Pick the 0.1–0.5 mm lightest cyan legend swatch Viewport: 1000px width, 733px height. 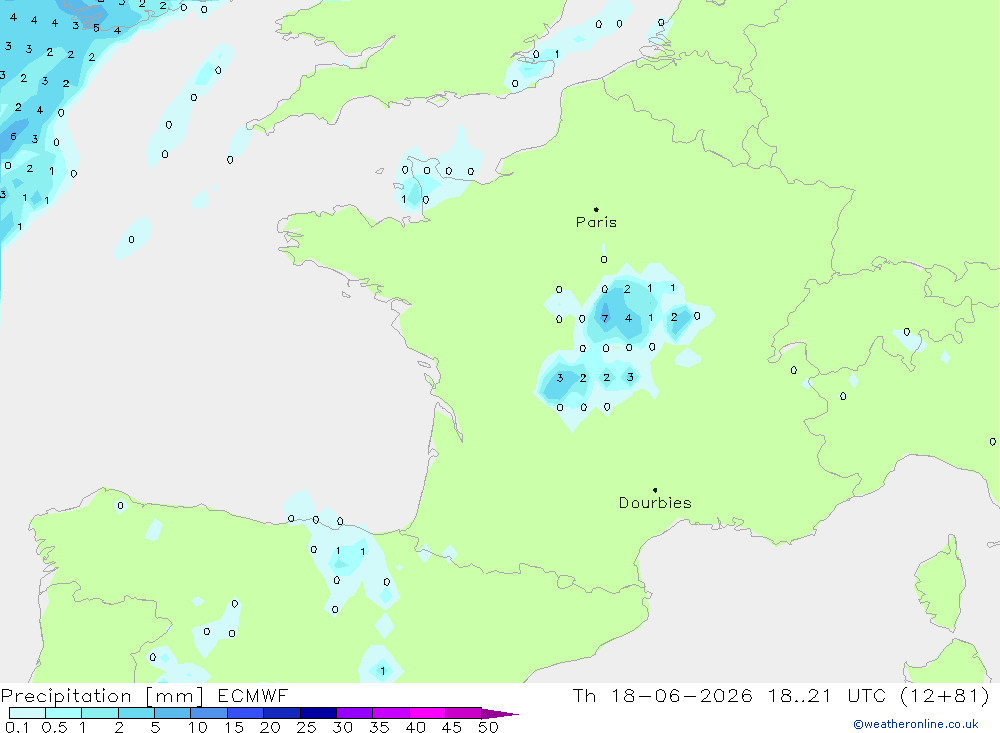click(27, 713)
